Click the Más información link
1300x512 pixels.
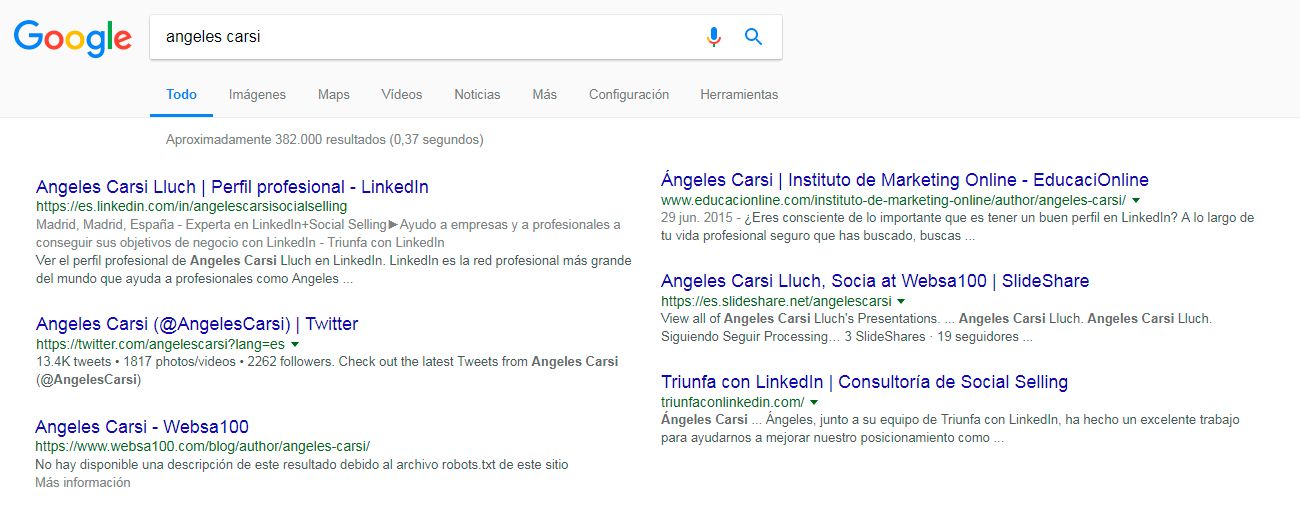[82, 483]
